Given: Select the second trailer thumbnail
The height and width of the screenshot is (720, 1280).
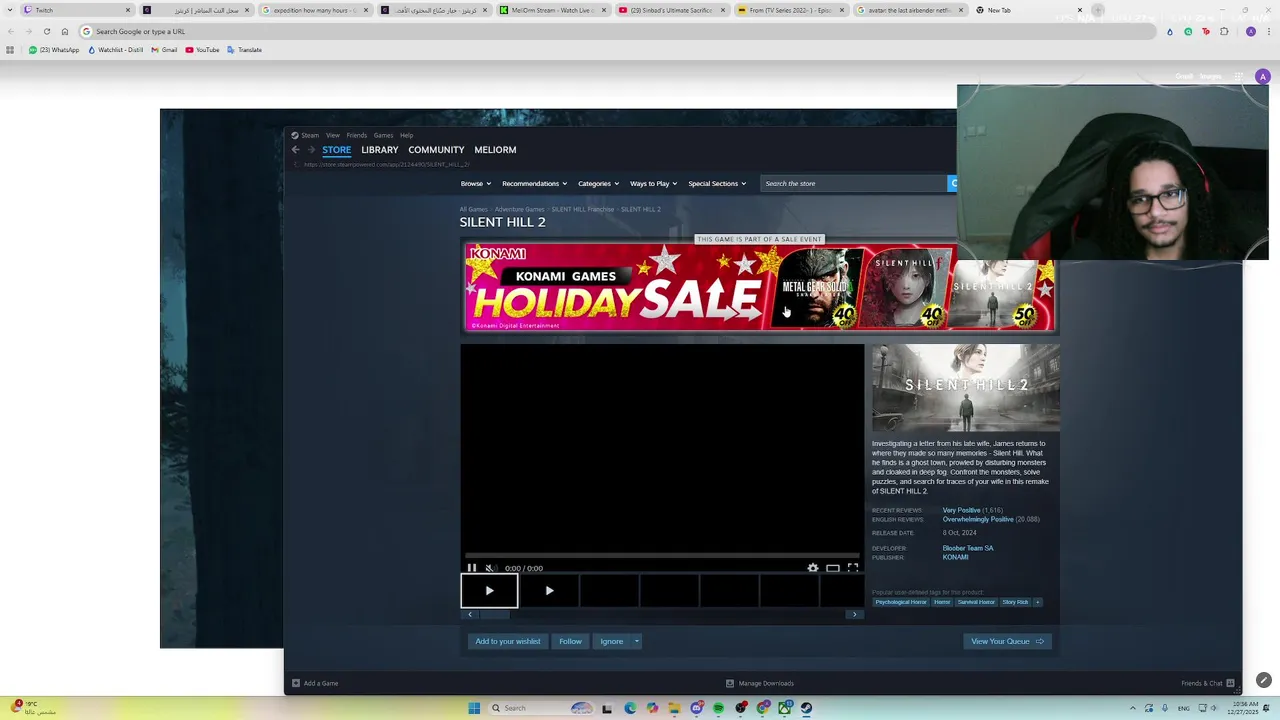Looking at the screenshot, I should (x=549, y=591).
